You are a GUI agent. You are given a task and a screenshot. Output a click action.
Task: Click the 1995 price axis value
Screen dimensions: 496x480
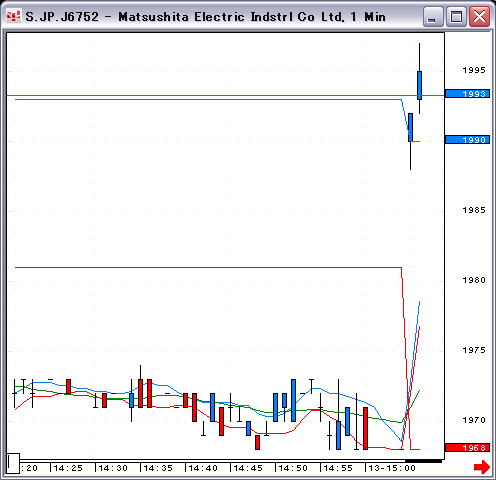coord(474,70)
